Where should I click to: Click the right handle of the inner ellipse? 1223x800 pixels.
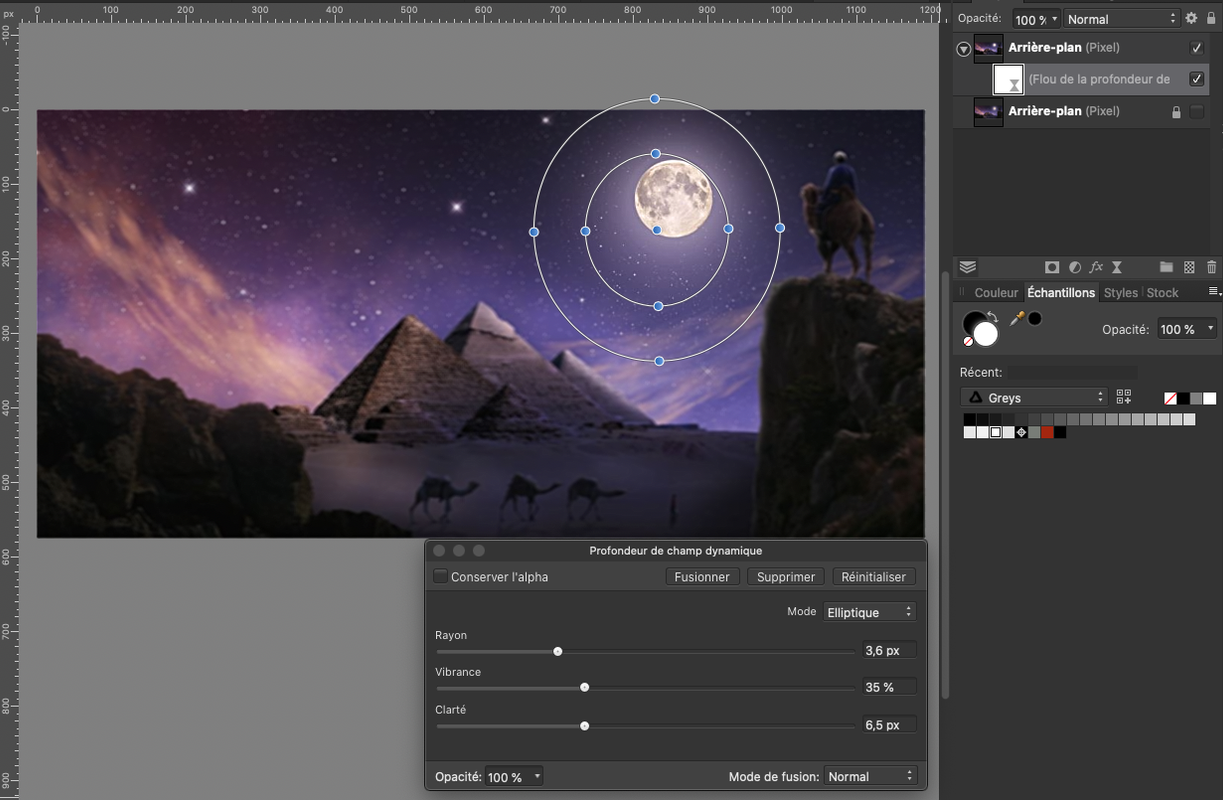(728, 229)
